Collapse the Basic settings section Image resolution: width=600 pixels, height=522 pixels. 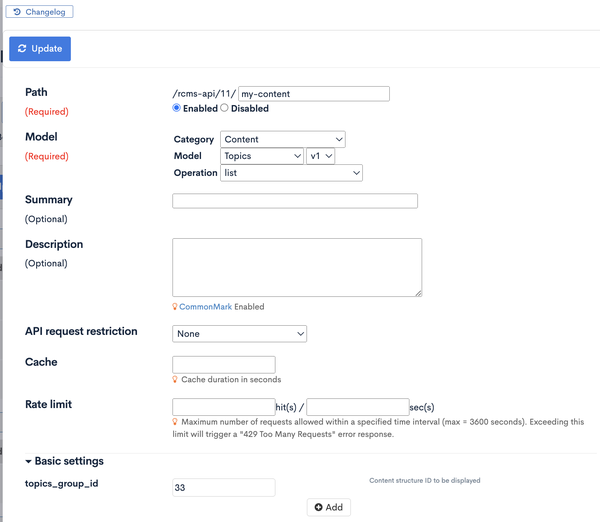(x=64, y=461)
